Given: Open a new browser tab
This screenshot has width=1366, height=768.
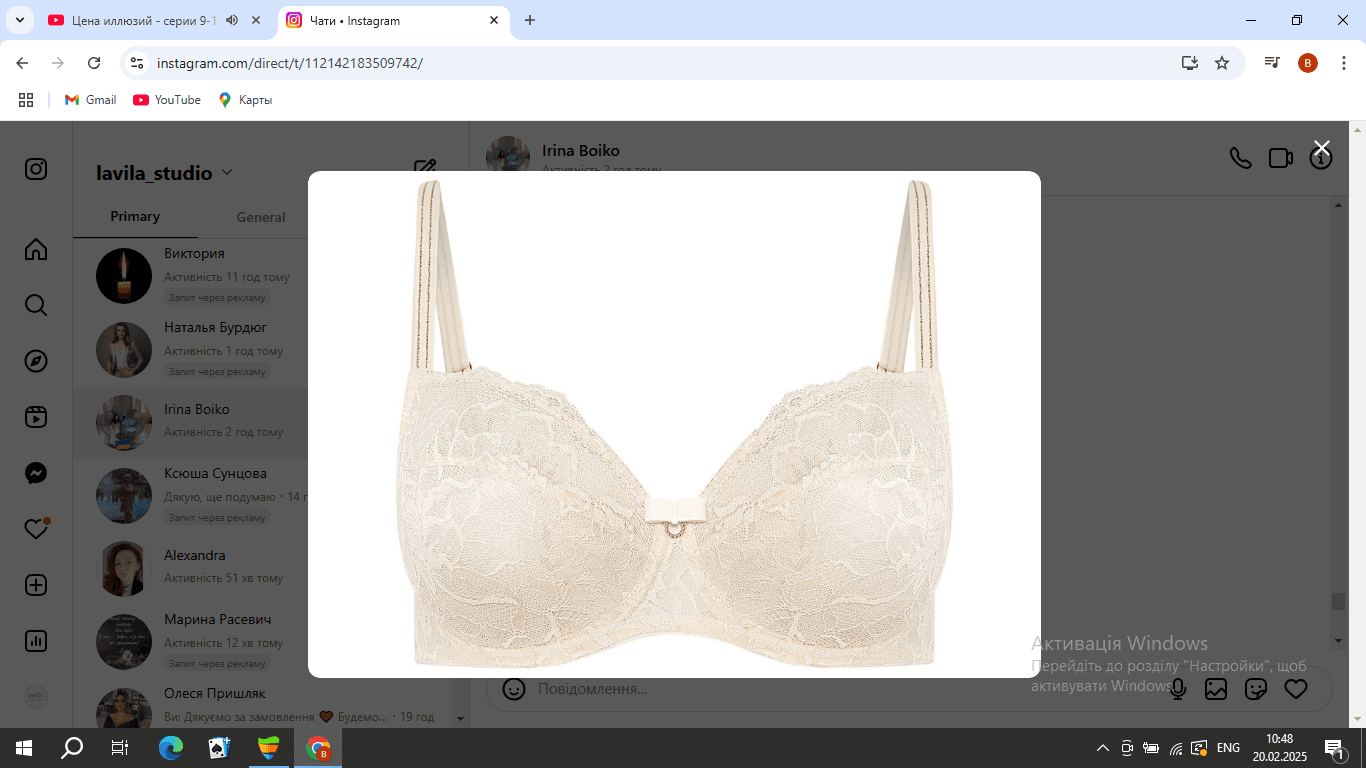Looking at the screenshot, I should point(530,20).
